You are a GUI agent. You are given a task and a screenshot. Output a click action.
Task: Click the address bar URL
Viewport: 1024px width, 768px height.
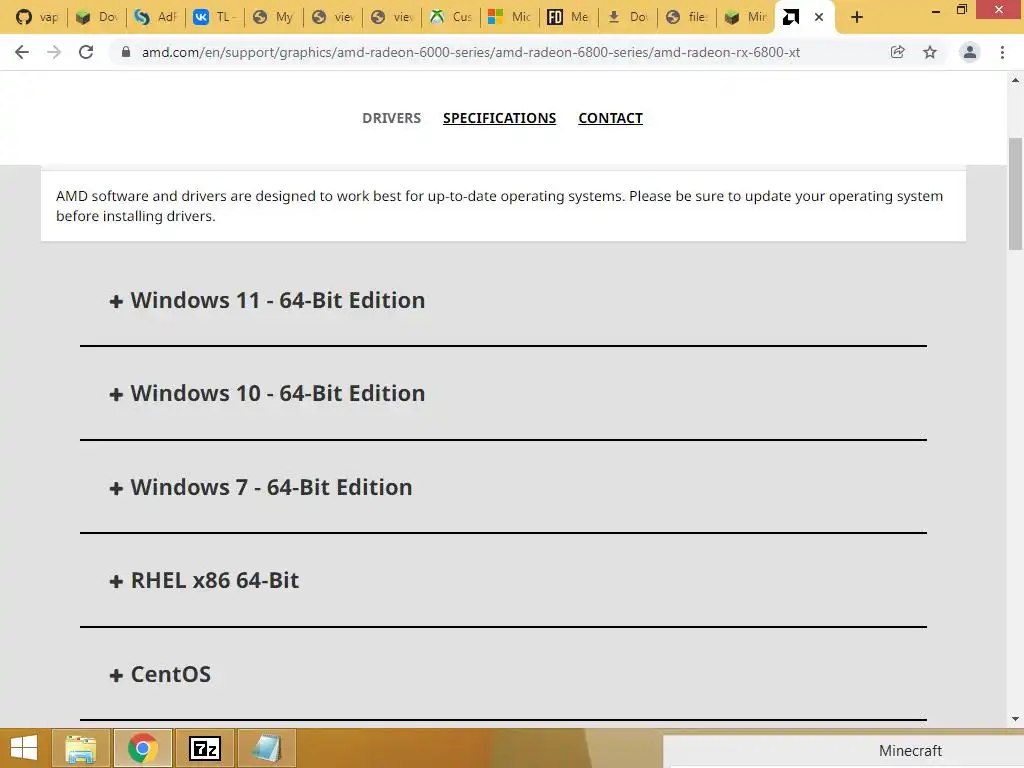click(470, 52)
